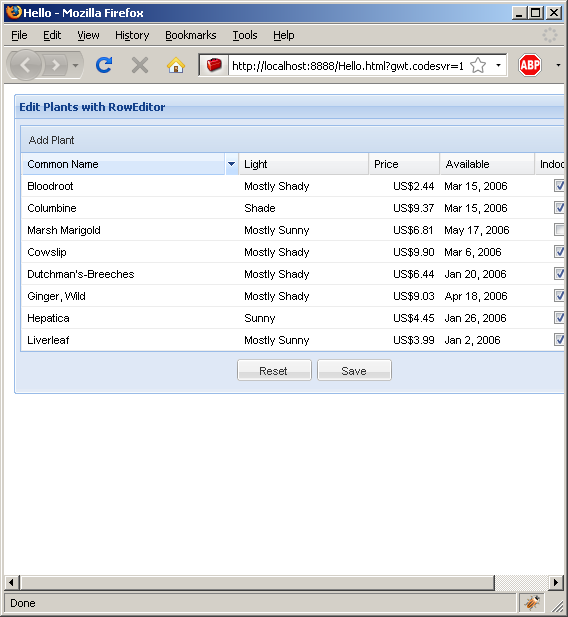Sort by the Common Name column header
This screenshot has width=568, height=617.
123,164
